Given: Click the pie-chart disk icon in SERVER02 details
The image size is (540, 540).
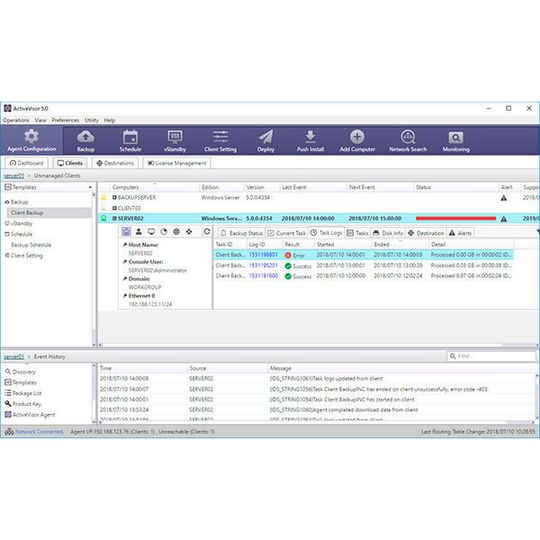Looking at the screenshot, I should (164, 232).
